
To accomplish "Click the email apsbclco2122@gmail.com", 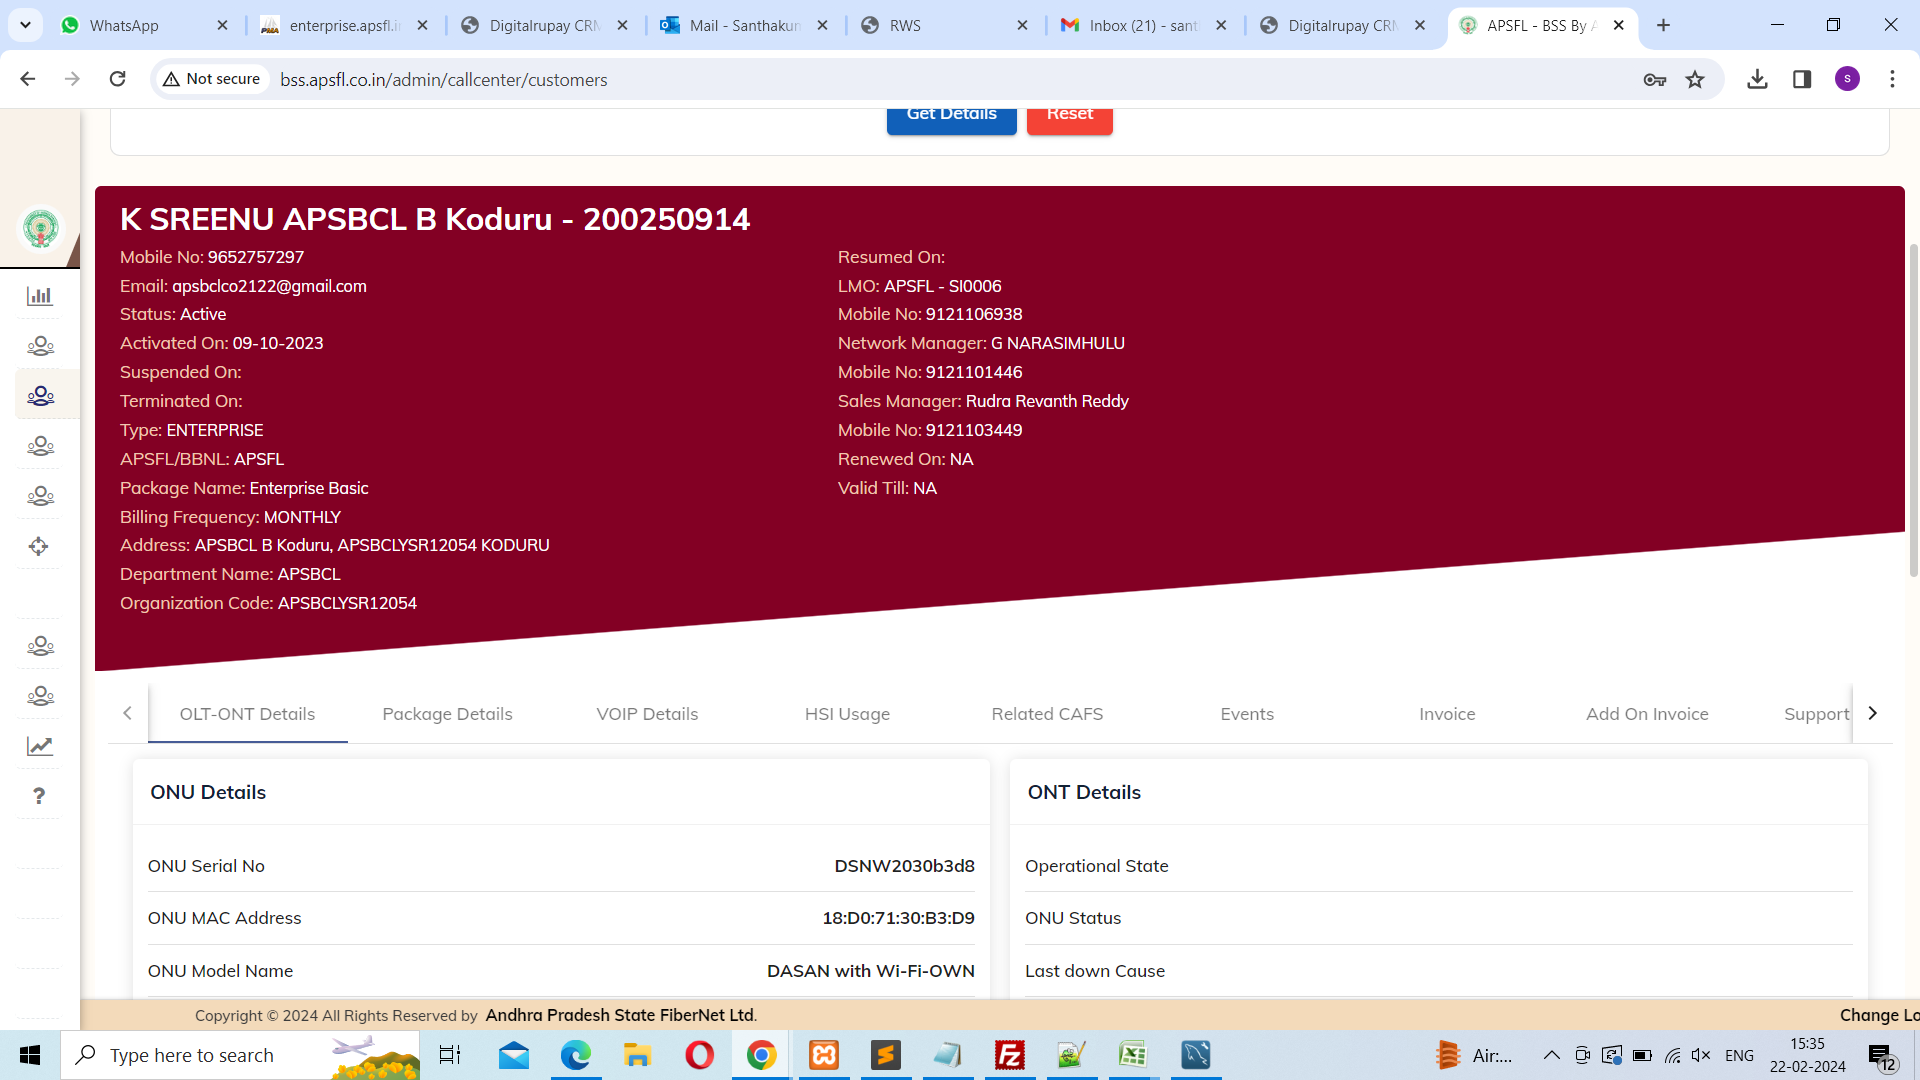I will 269,286.
